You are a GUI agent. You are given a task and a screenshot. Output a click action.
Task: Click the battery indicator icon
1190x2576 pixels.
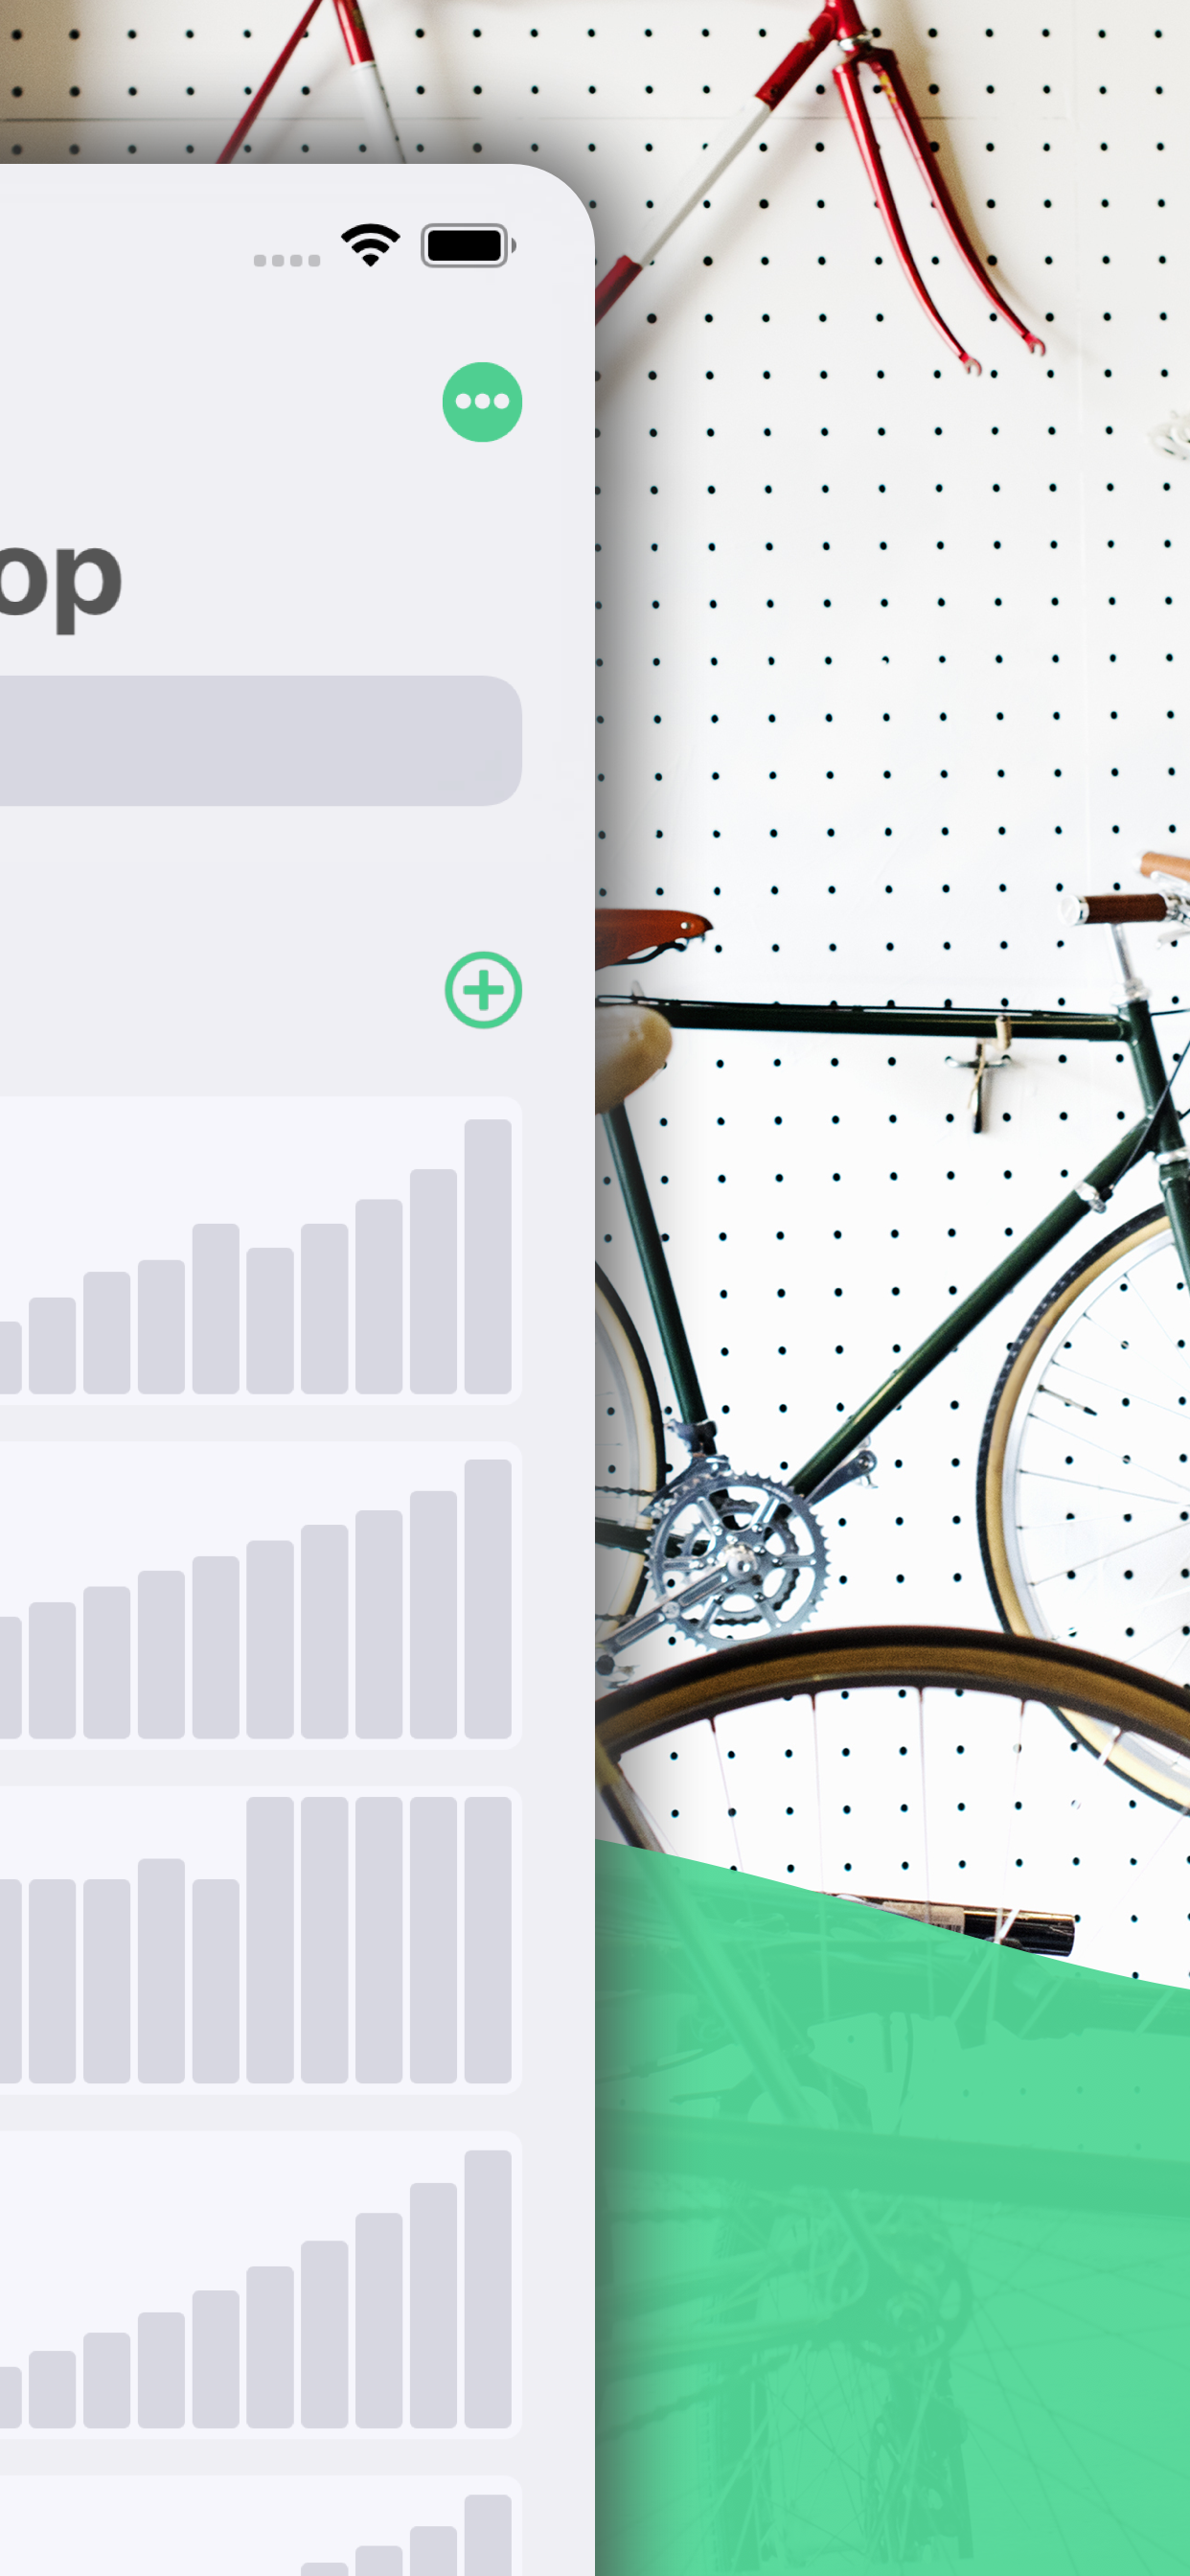point(468,245)
